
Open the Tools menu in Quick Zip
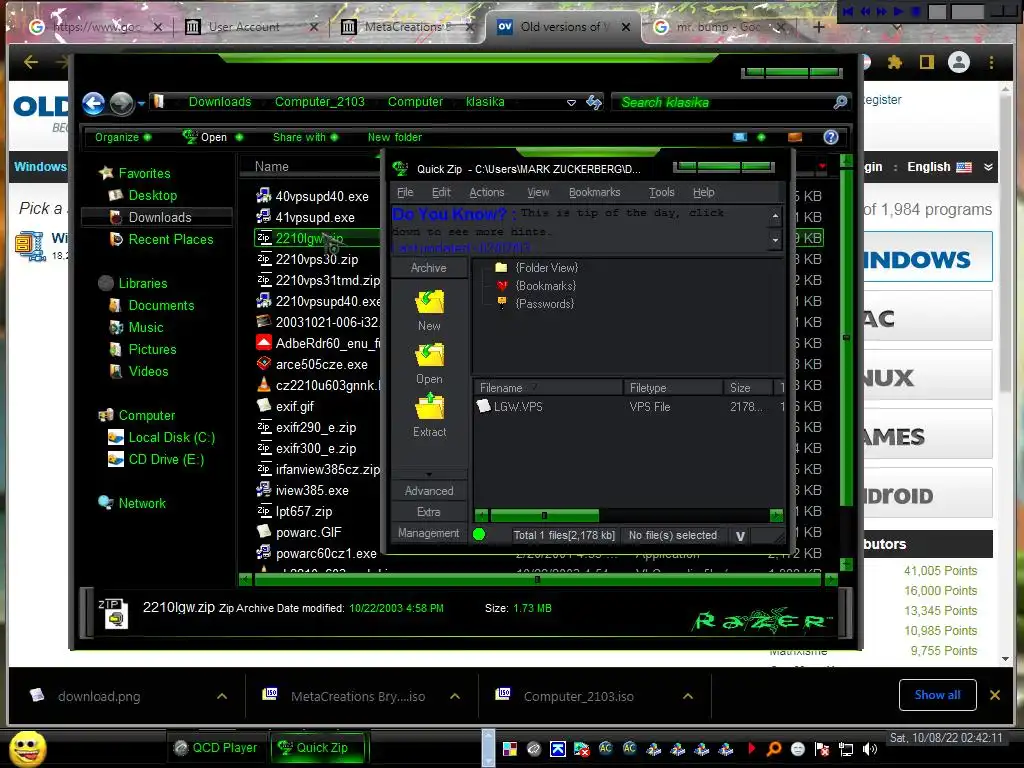pyautogui.click(x=661, y=192)
